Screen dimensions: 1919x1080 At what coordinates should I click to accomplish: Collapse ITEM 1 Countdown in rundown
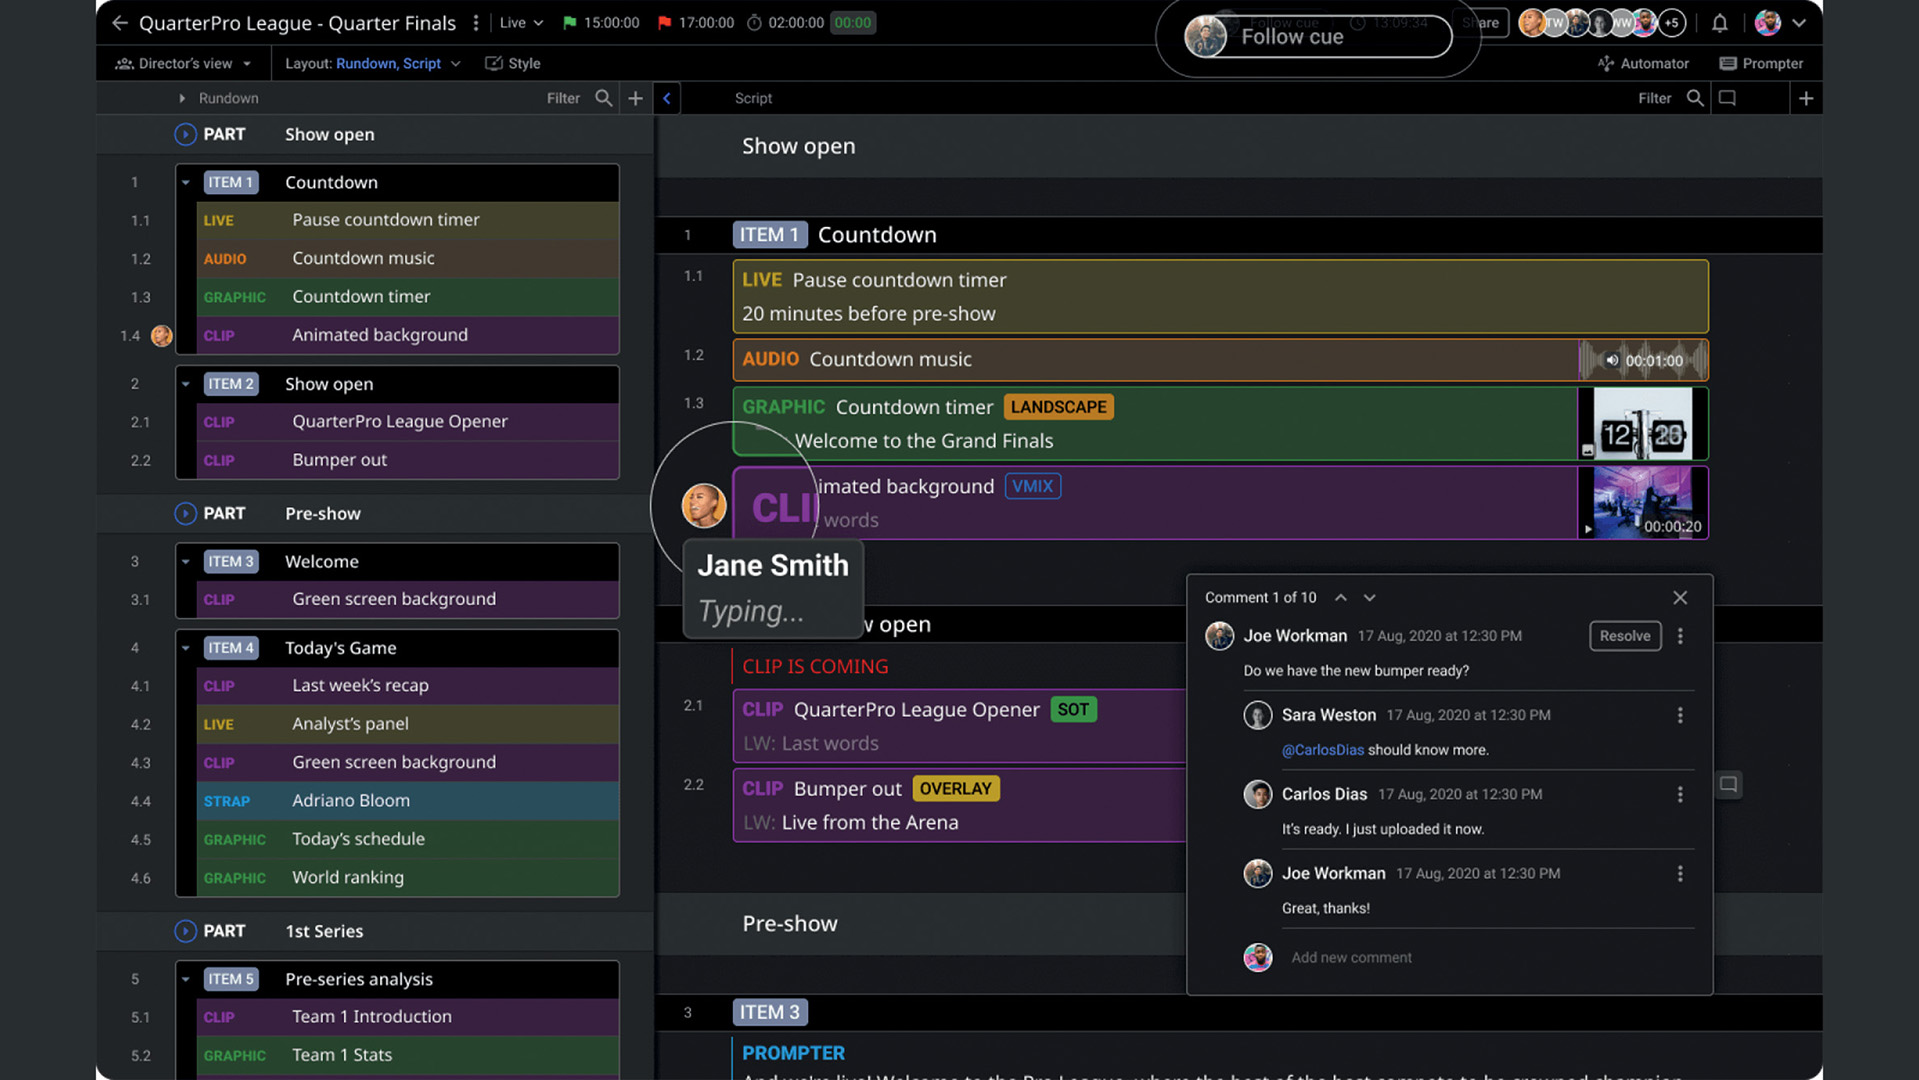[186, 183]
